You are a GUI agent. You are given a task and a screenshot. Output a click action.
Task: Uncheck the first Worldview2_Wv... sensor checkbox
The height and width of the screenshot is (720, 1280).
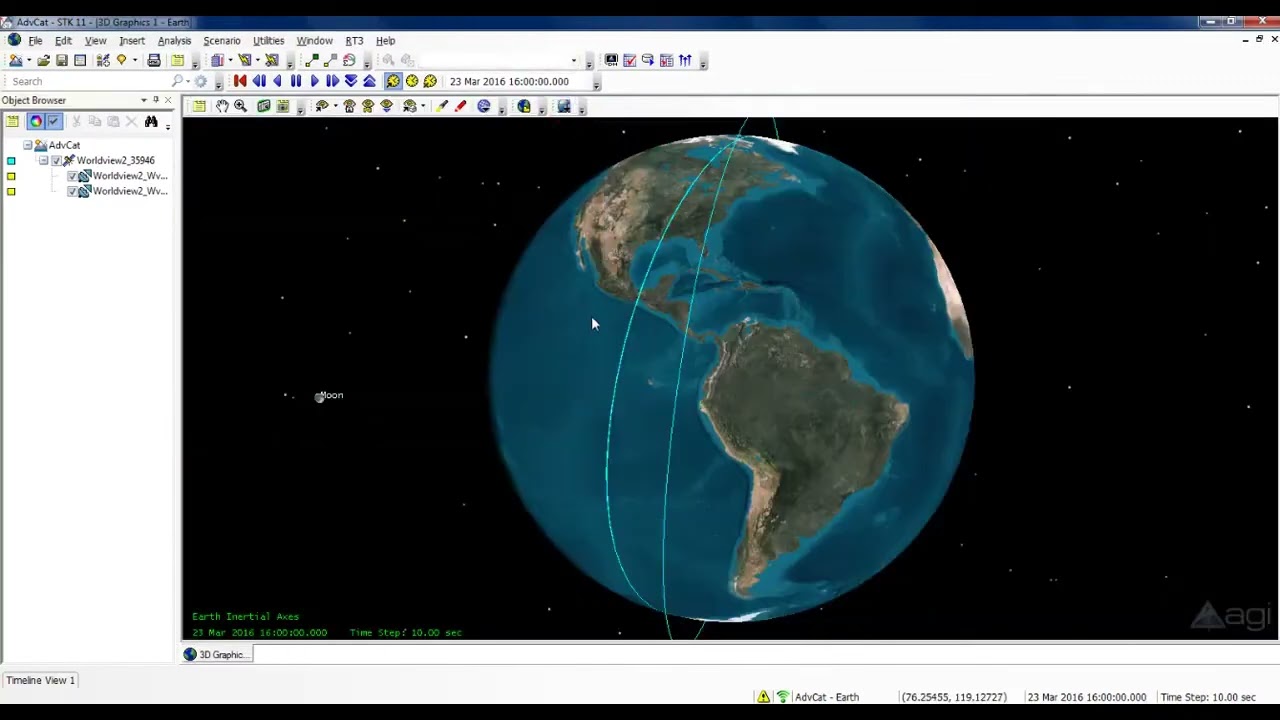click(71, 176)
